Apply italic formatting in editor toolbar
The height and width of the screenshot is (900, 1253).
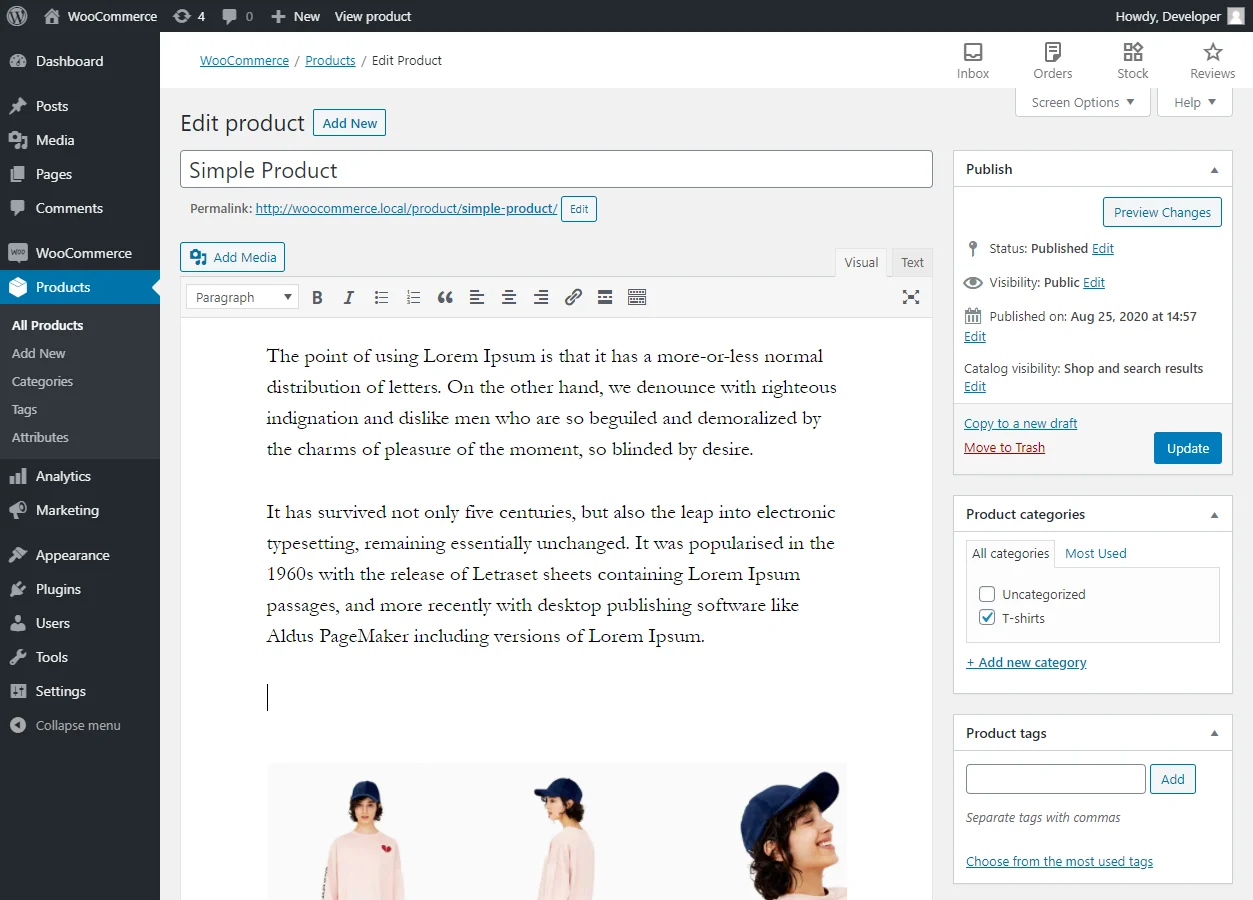(349, 297)
